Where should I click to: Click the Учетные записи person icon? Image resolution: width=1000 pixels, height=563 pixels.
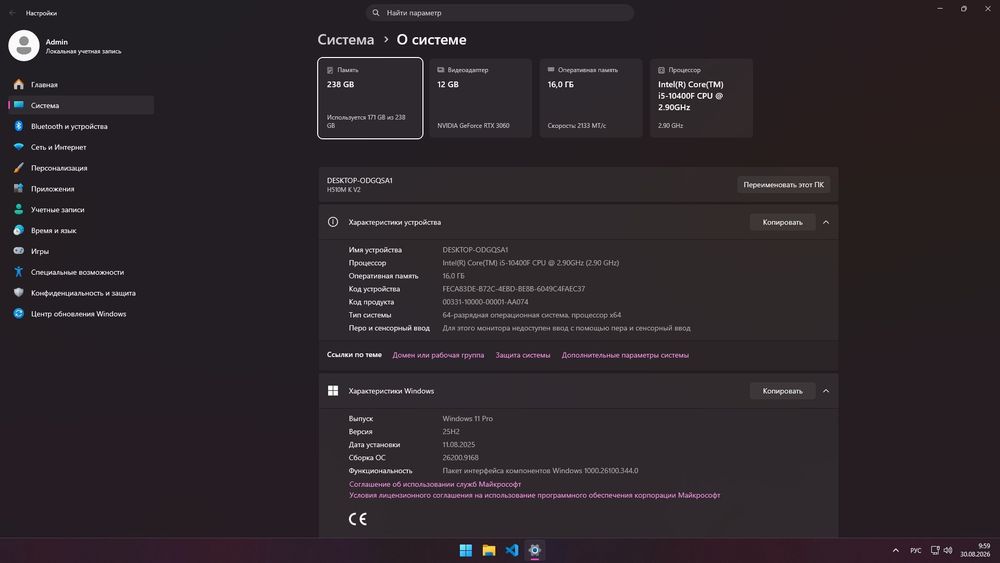[18, 209]
